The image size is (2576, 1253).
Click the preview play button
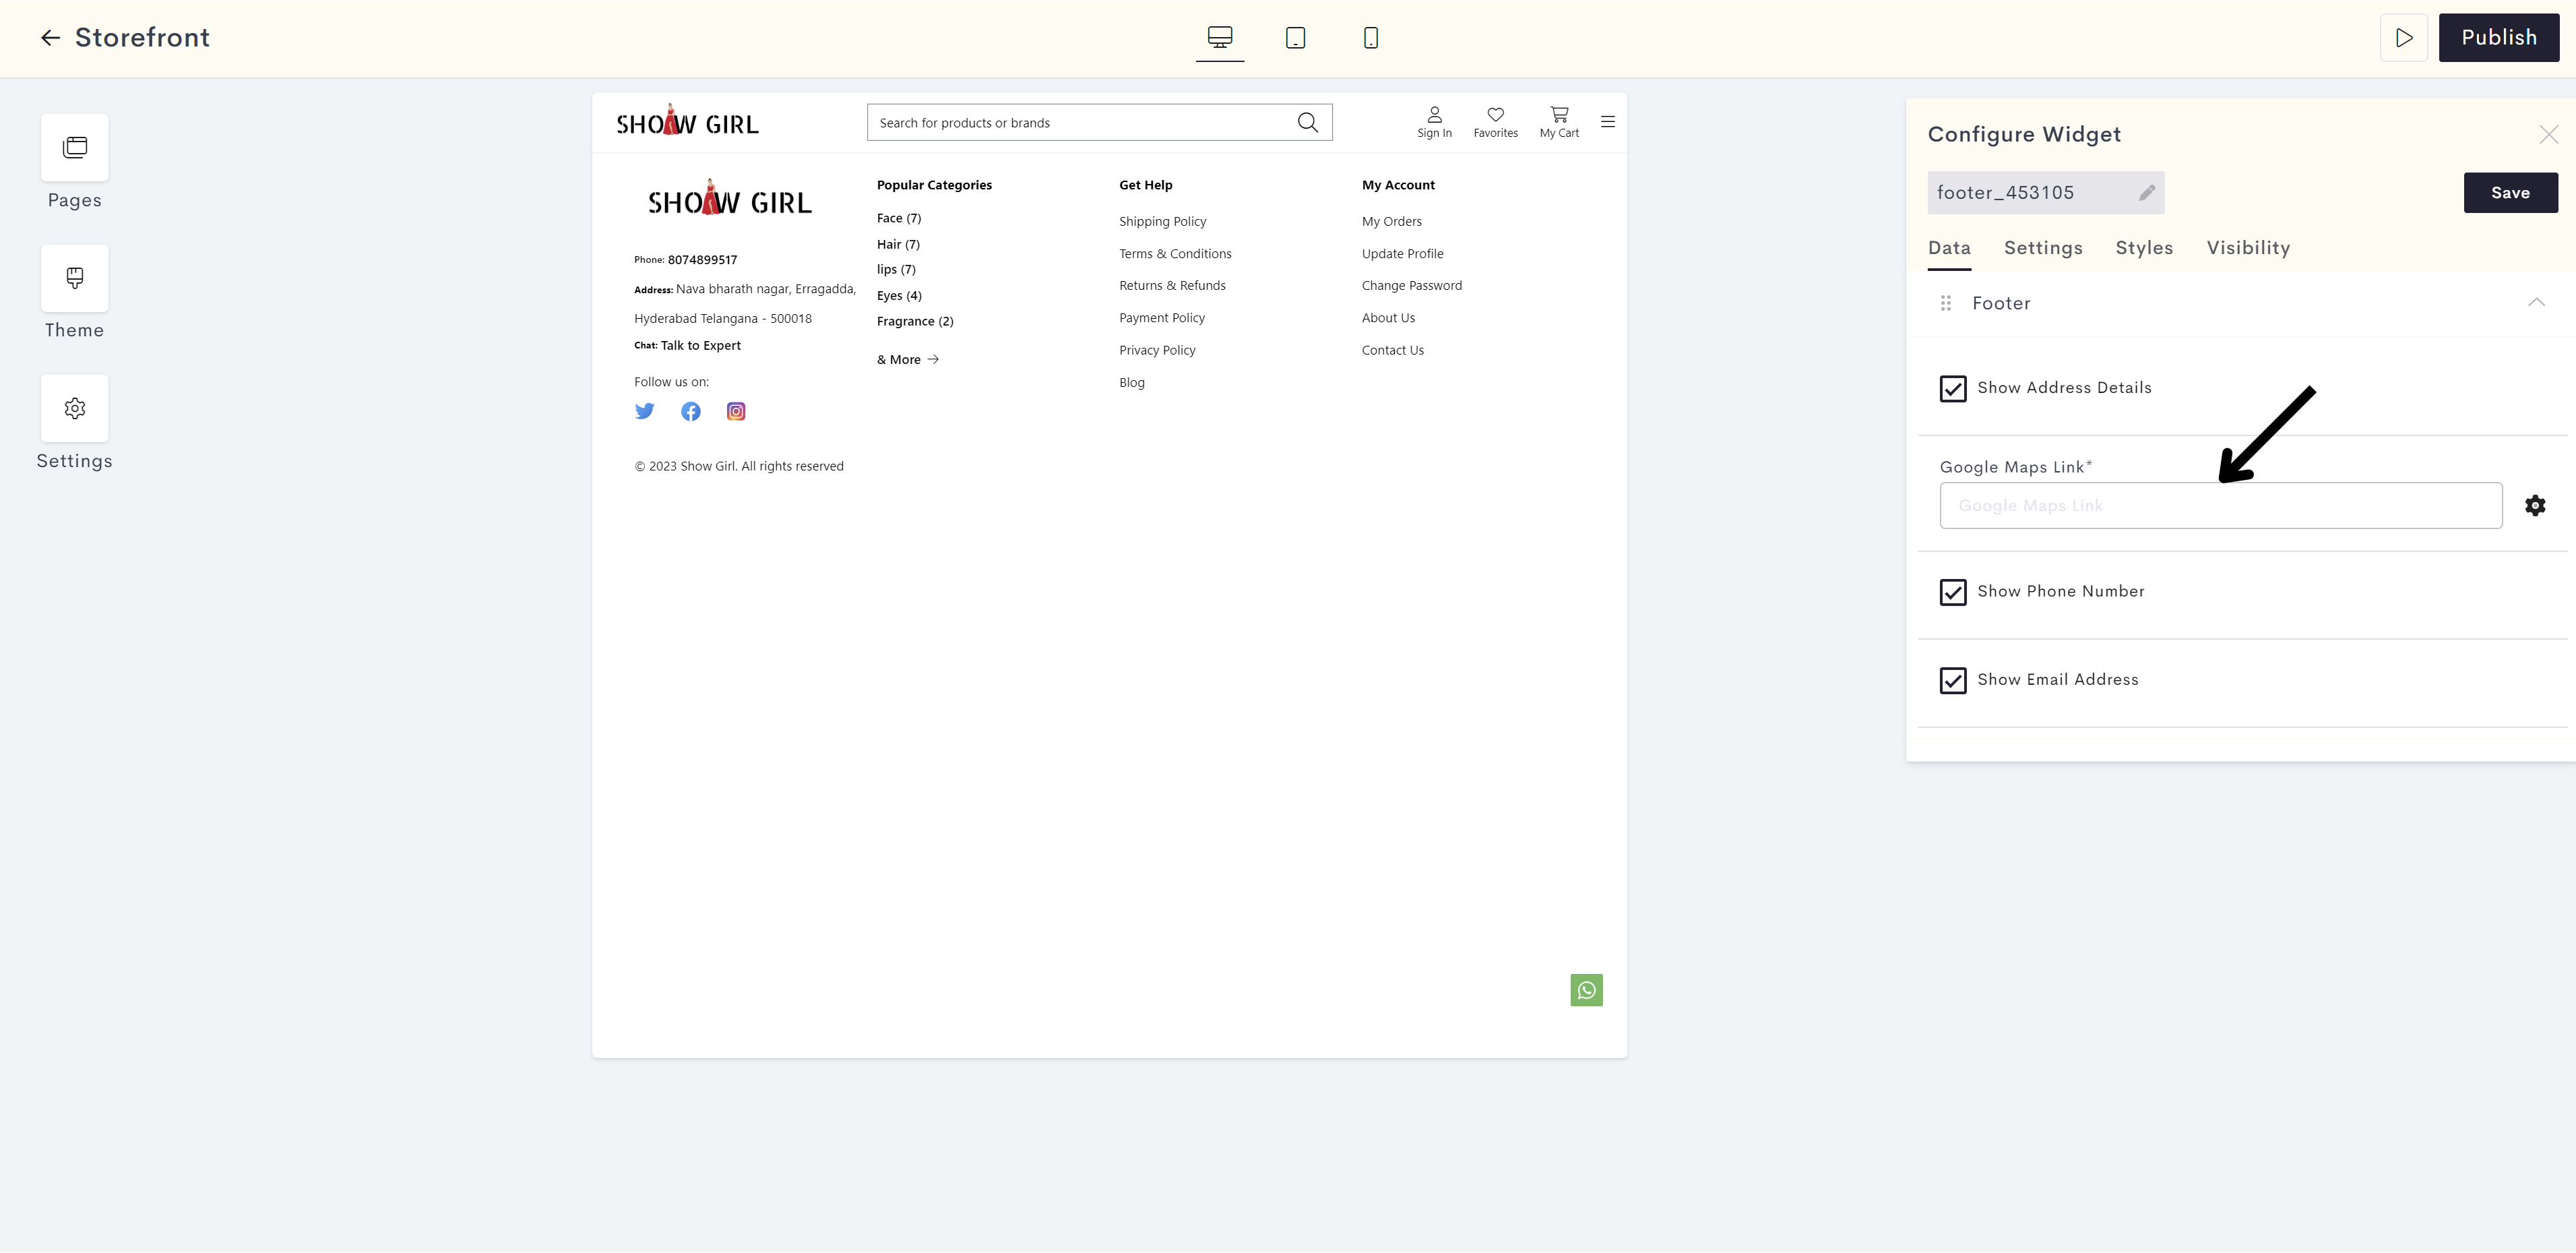2404,38
